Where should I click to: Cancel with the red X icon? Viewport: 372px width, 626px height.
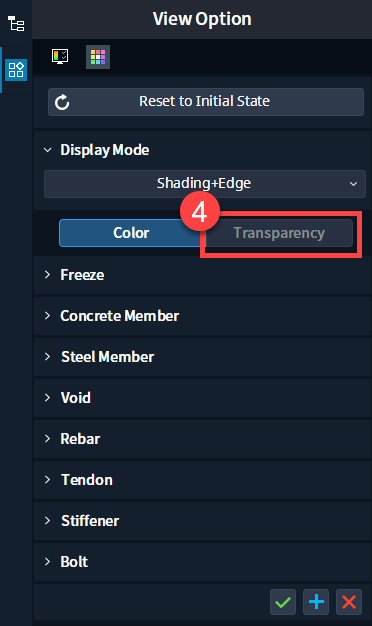349,602
